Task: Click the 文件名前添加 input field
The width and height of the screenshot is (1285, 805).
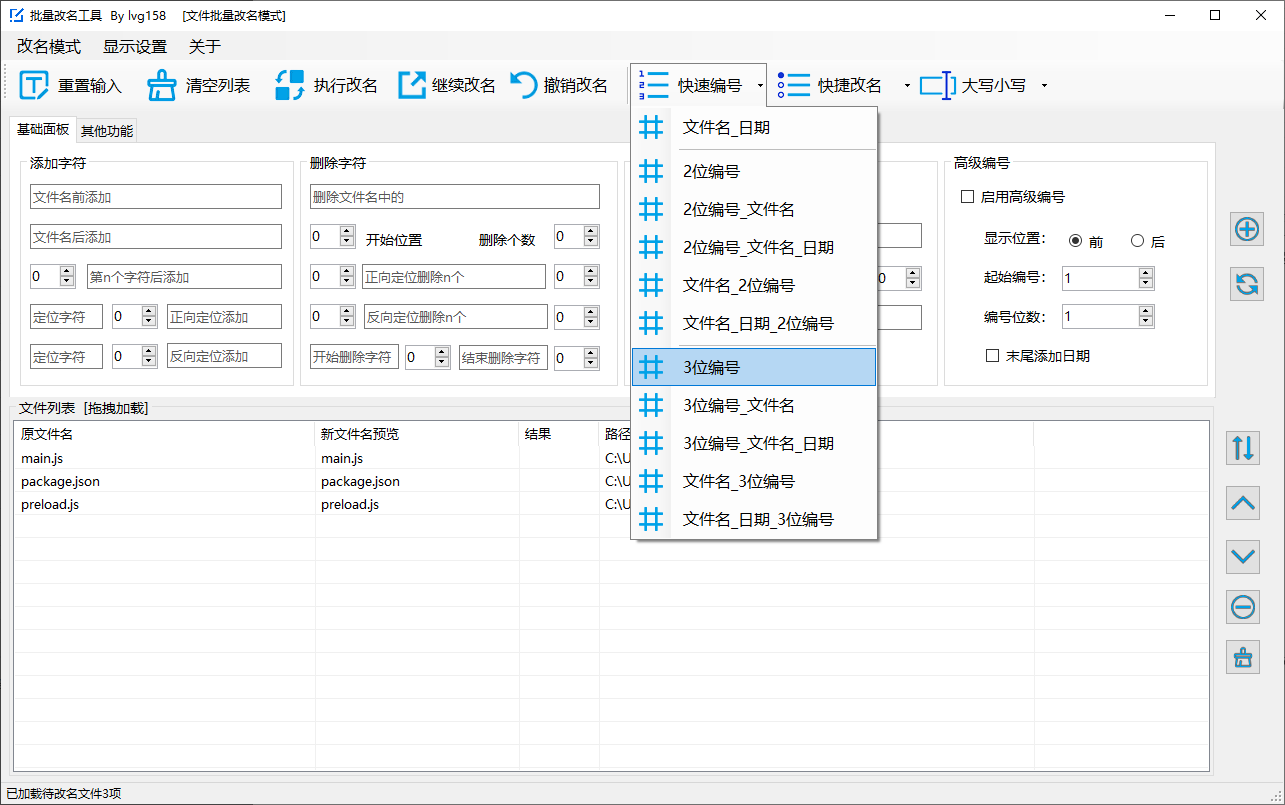Action: [x=155, y=197]
